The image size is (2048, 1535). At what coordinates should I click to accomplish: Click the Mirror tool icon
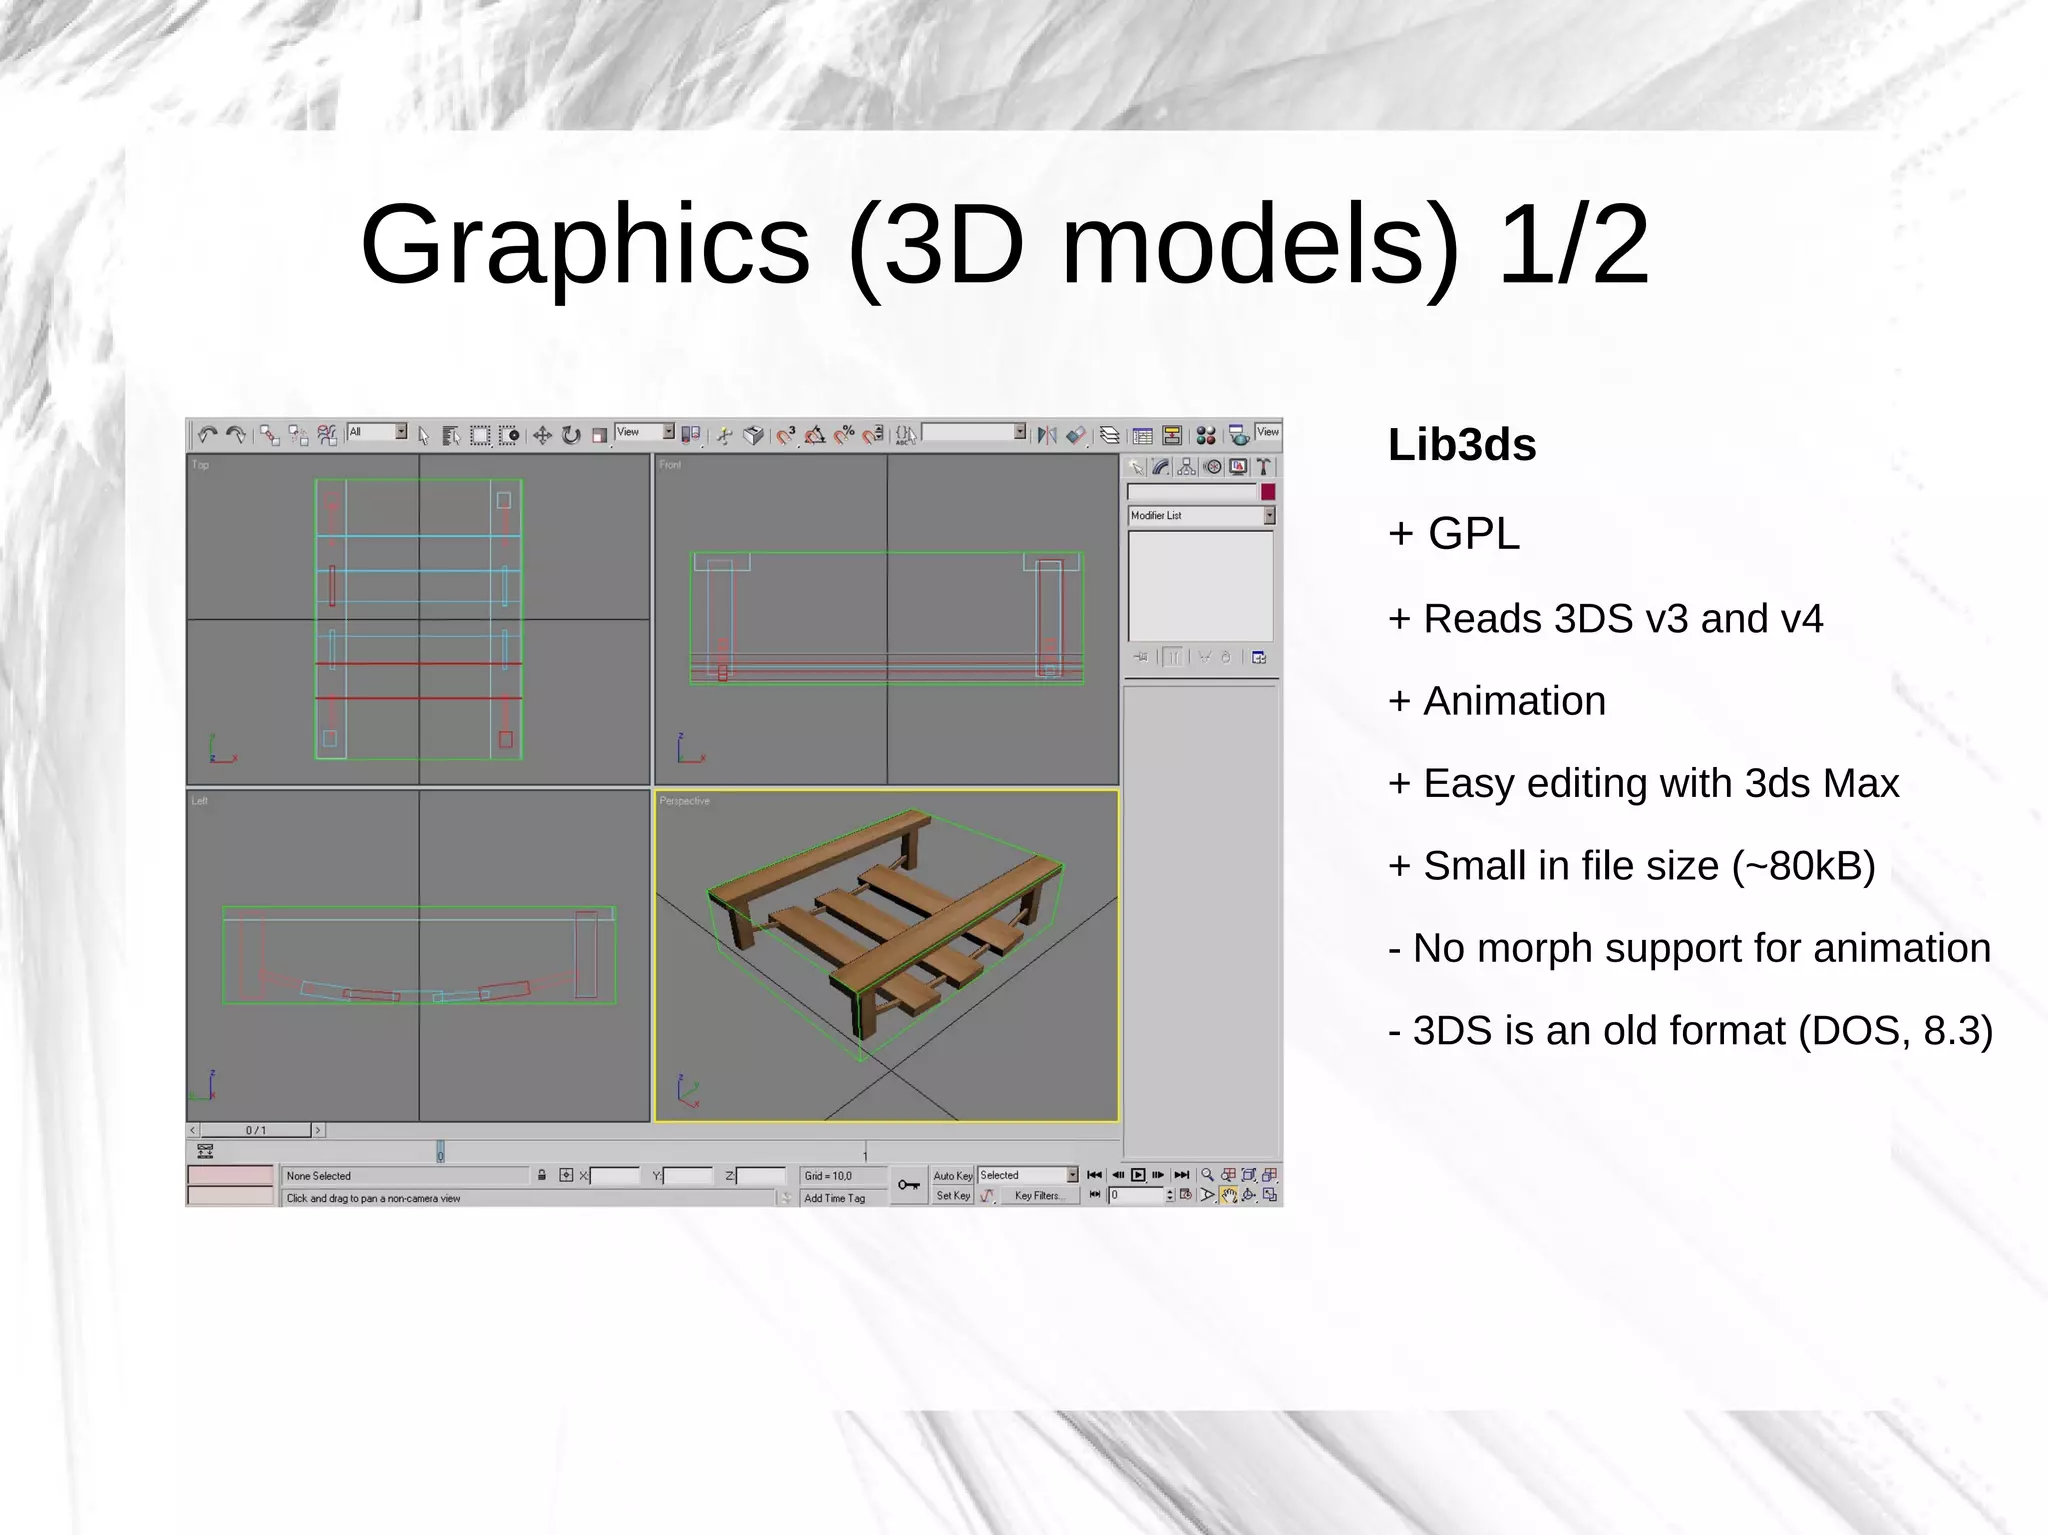click(1047, 435)
